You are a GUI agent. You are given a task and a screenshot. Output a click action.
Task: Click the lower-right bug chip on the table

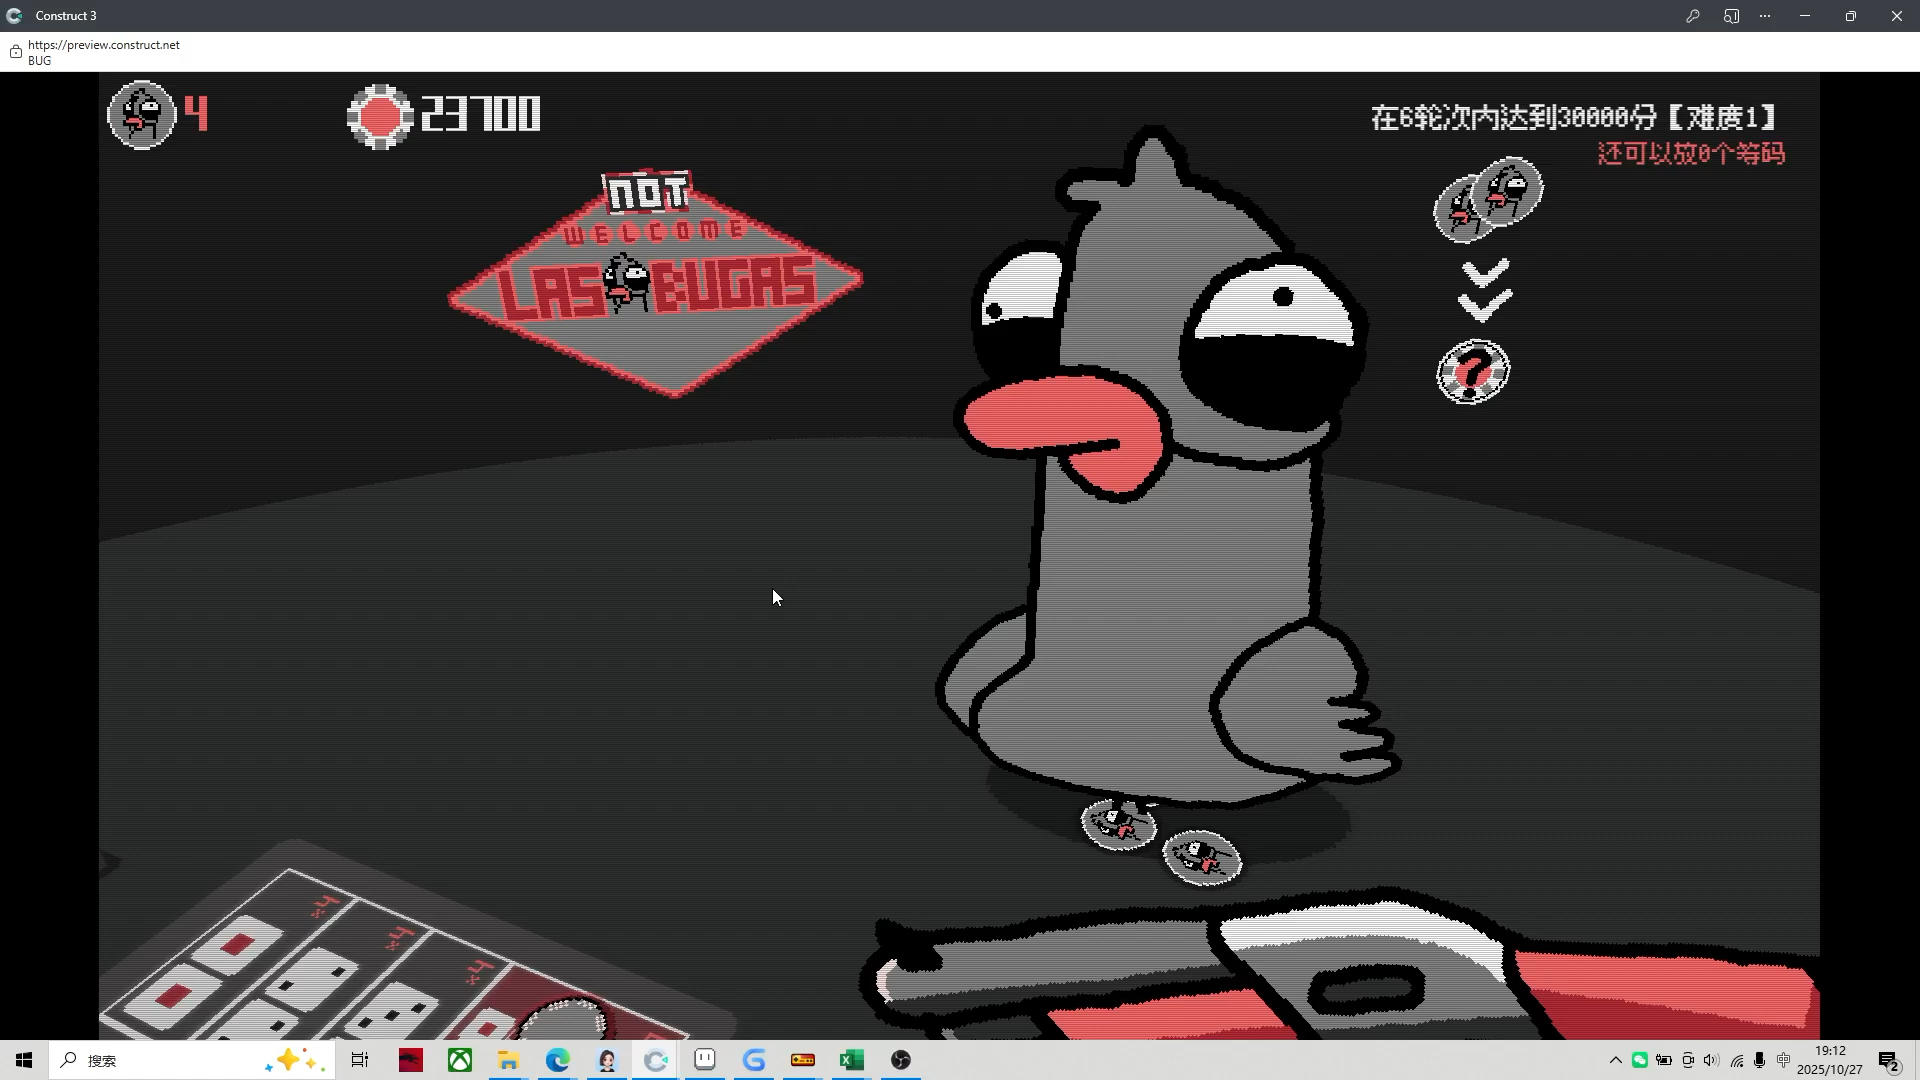1203,858
